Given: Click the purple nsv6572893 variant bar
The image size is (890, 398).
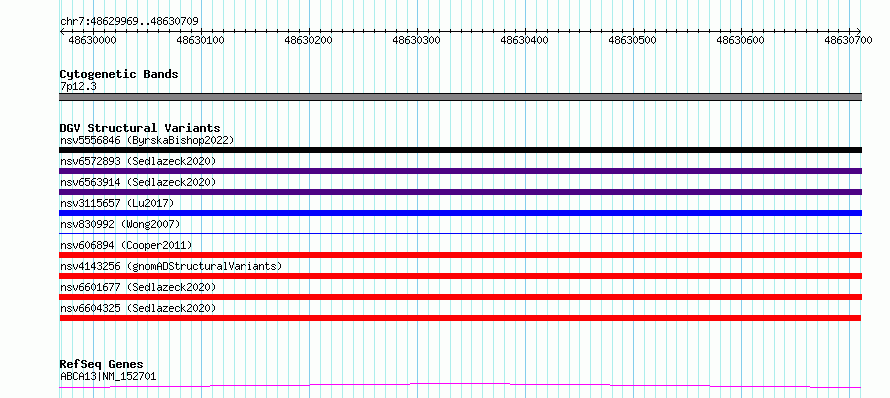Looking at the screenshot, I should point(460,171).
